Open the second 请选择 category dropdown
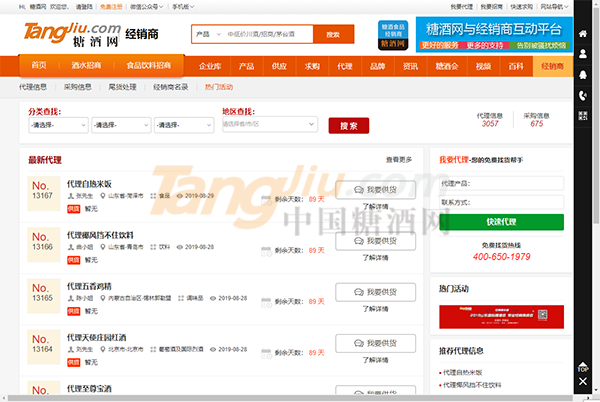600x402 pixels. click(x=121, y=125)
